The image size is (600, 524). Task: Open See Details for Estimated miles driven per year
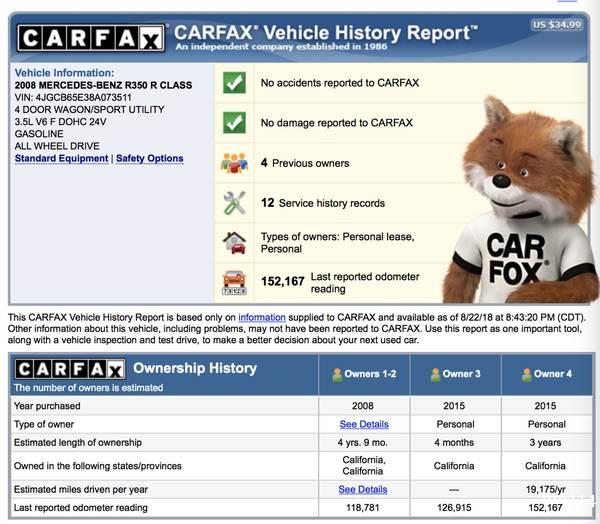click(363, 490)
